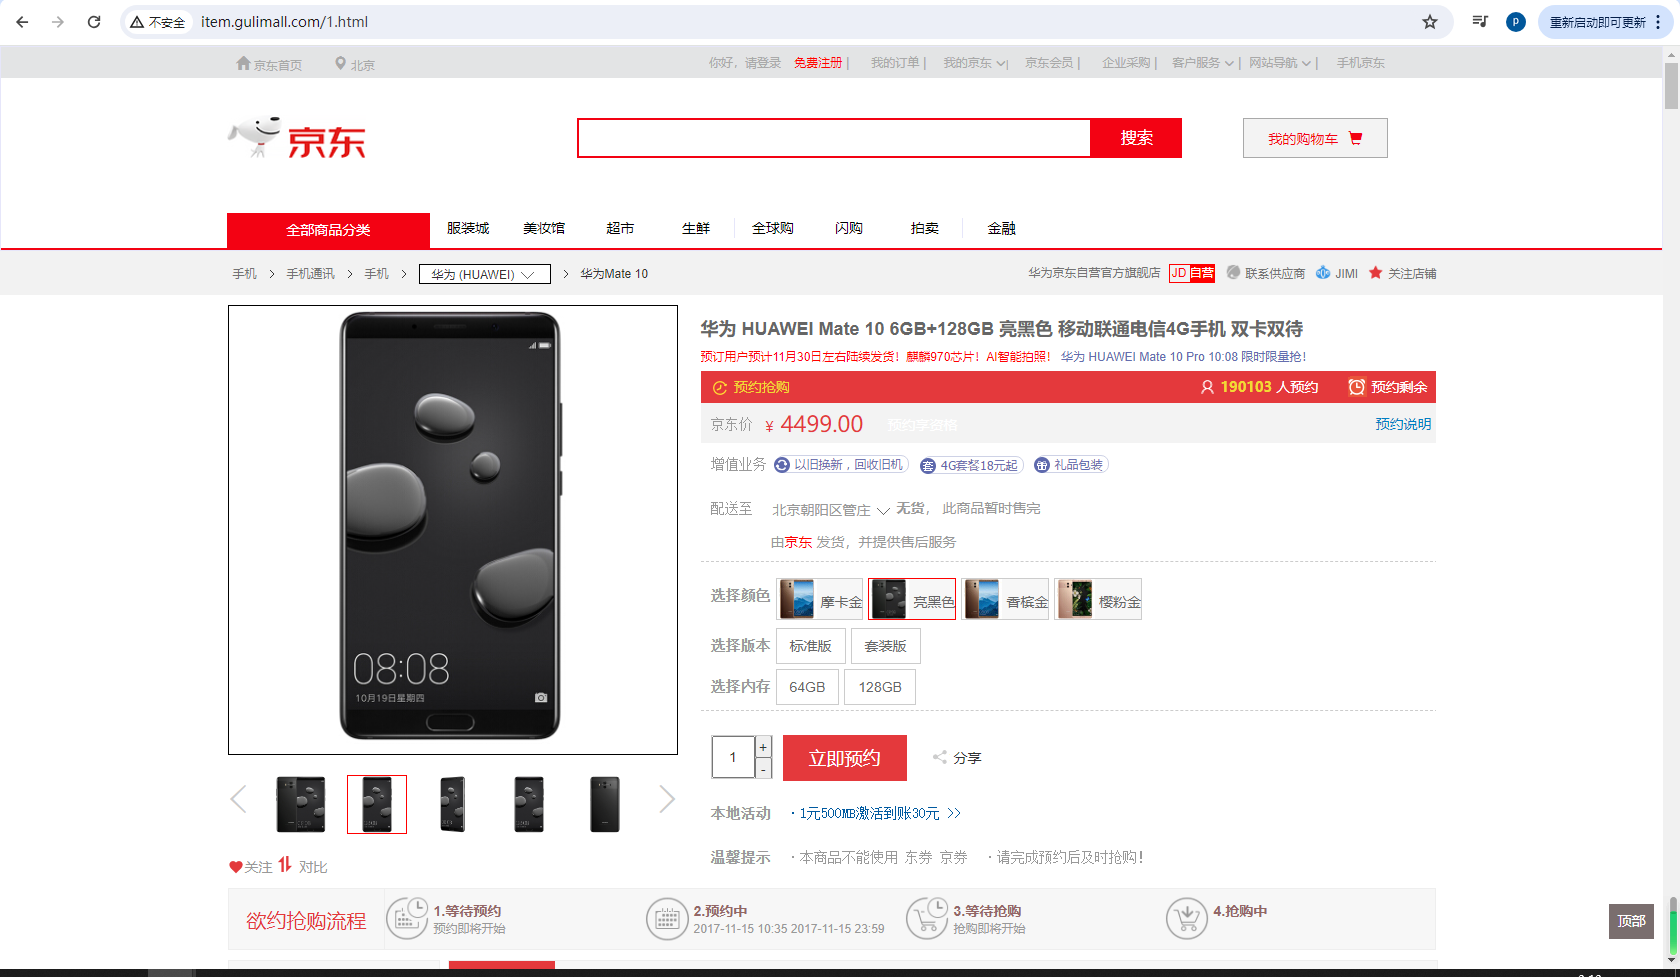Click the 礼品包装 gift icon

click(1042, 465)
